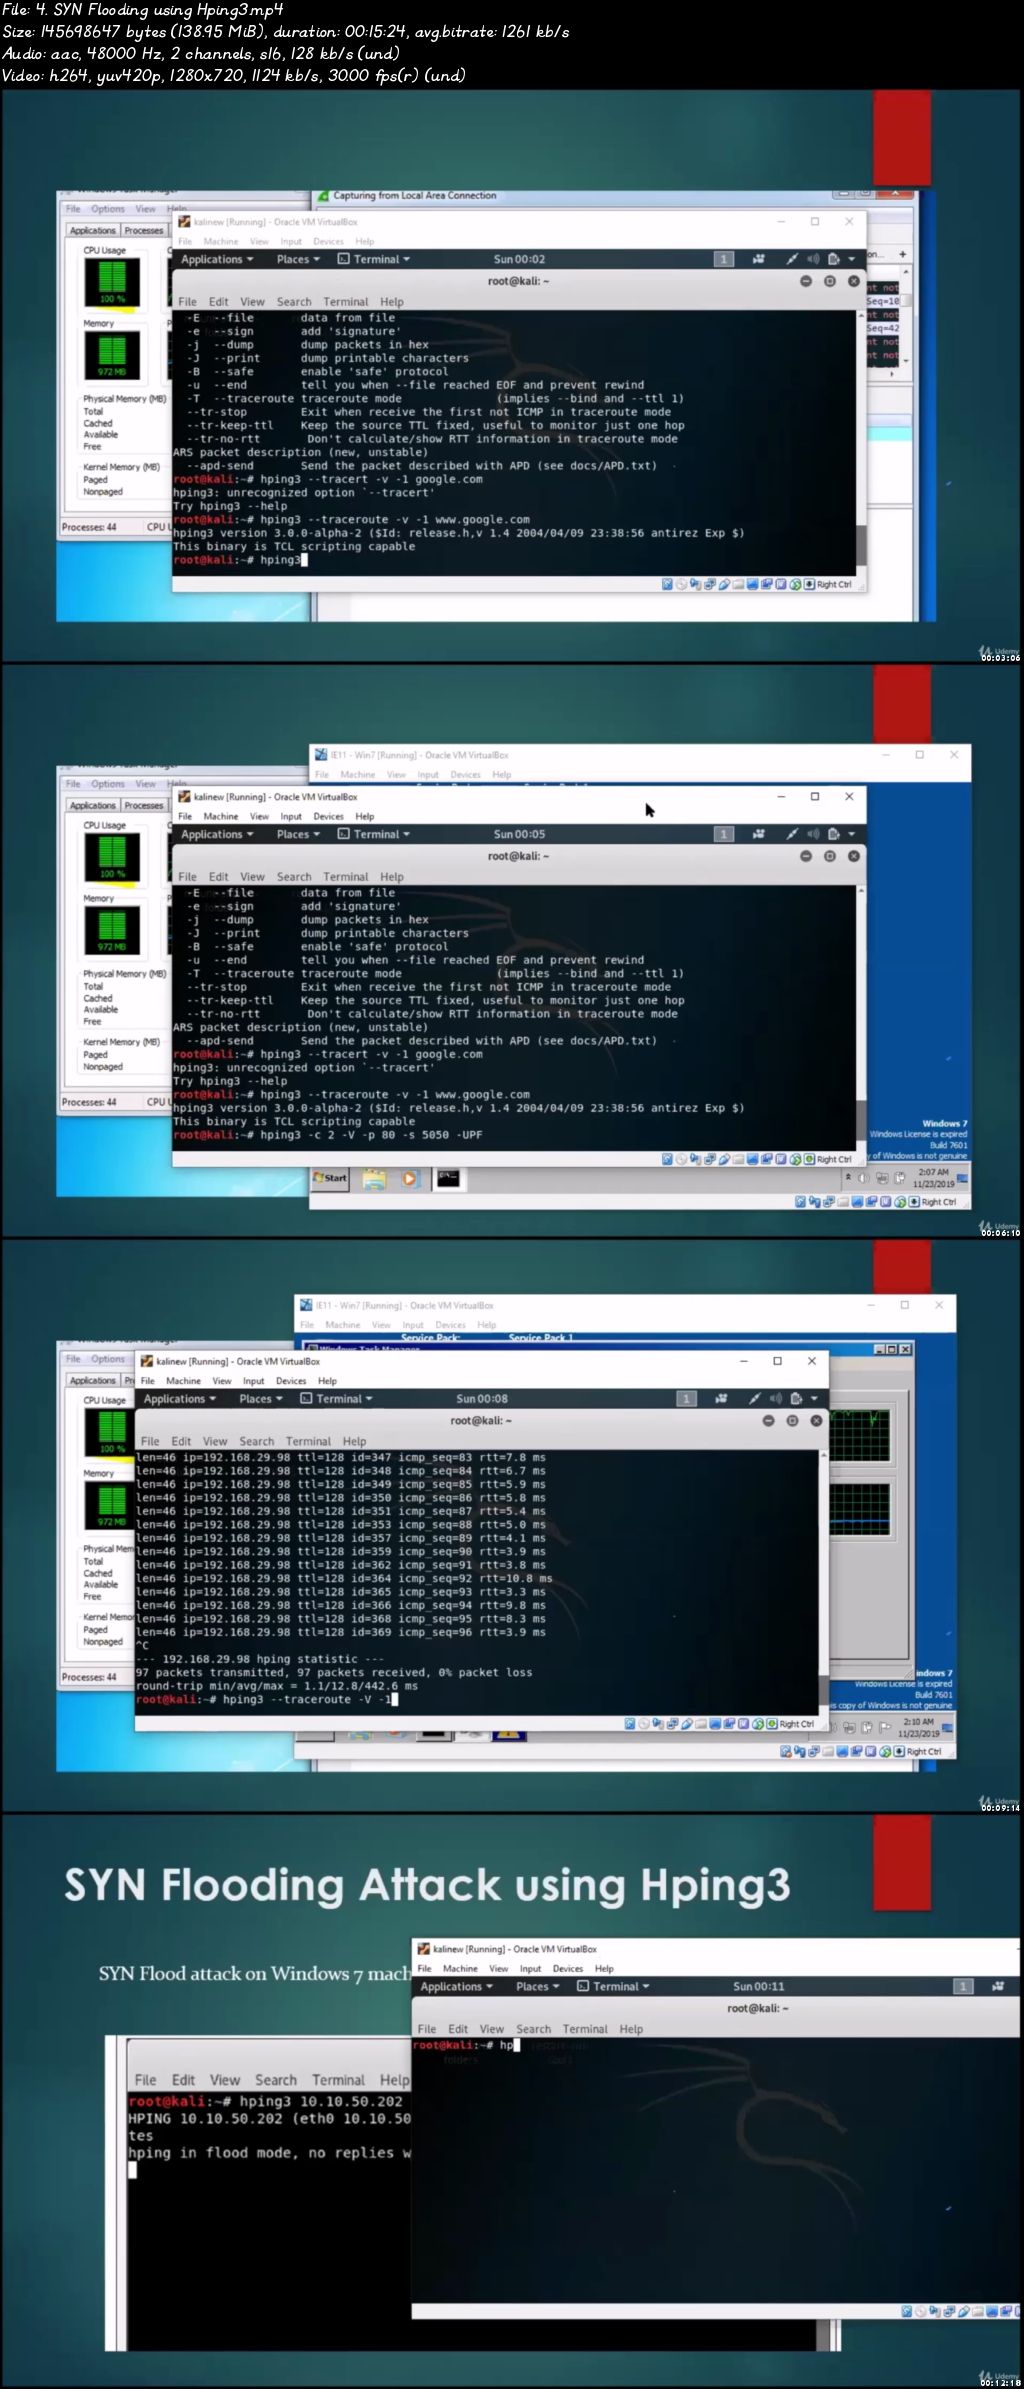This screenshot has width=1024, height=2389.
Task: Click the recorder icon in the Sun 00:08 Kali bar
Action: point(721,1398)
